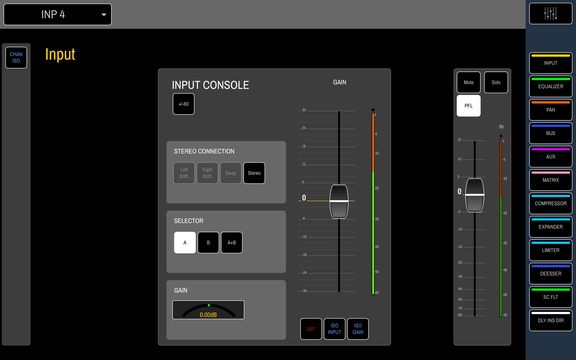Mute the channel

tap(468, 82)
